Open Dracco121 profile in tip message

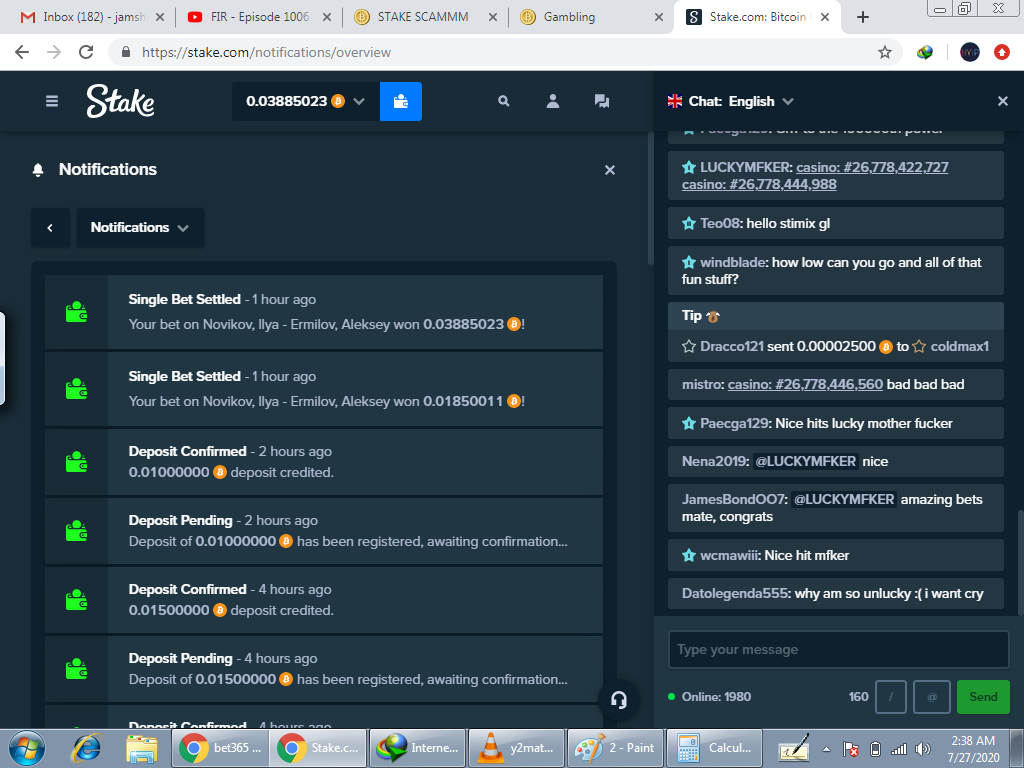(x=731, y=346)
